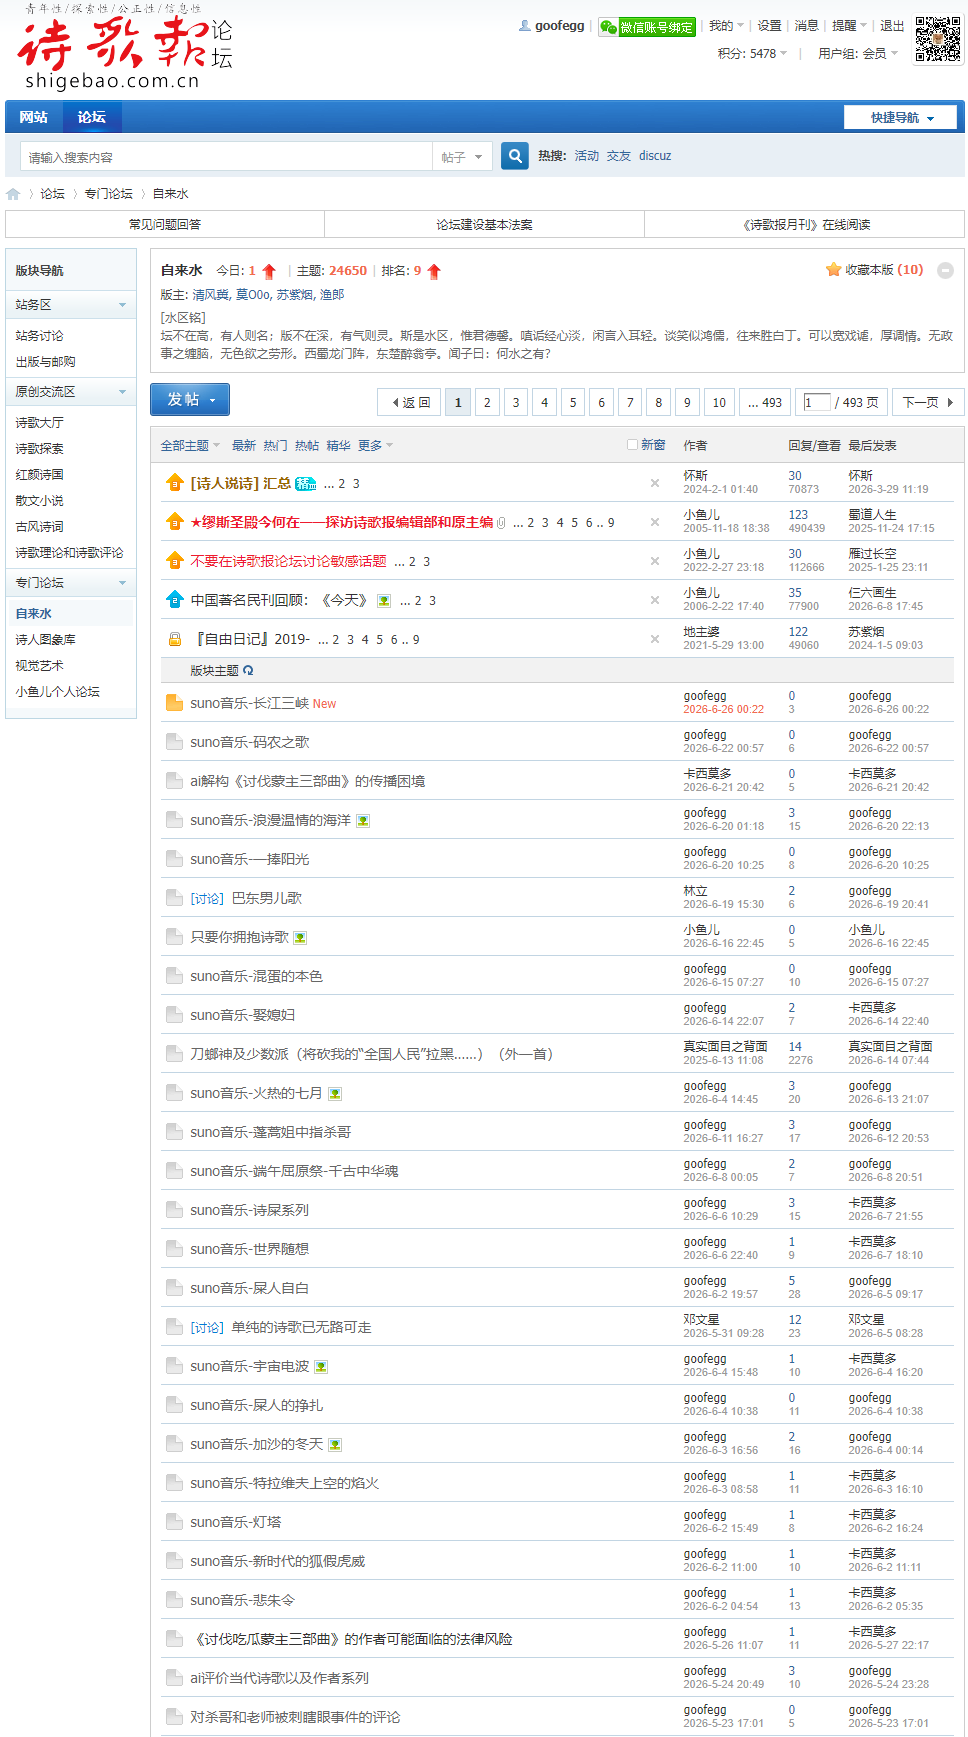Open the 论坛建设基本法案 tab
The height and width of the screenshot is (1737, 968).
click(485, 225)
